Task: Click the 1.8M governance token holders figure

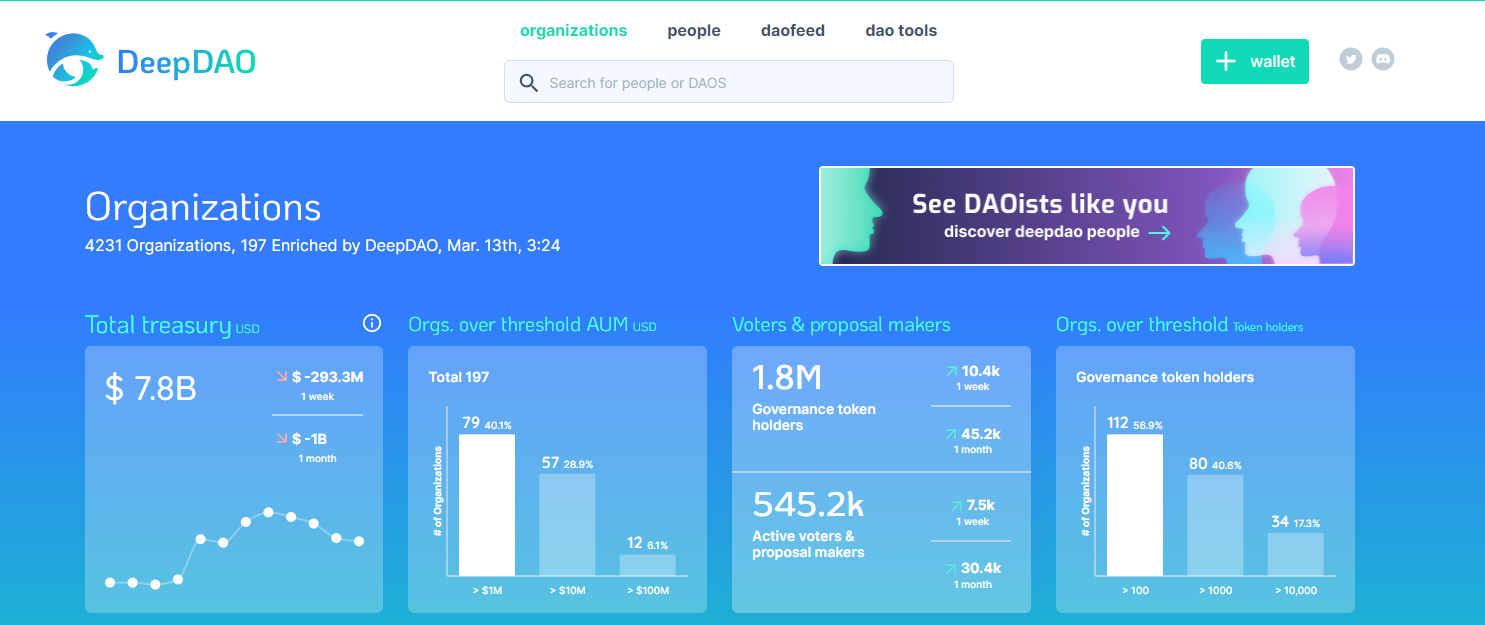Action: (x=787, y=376)
